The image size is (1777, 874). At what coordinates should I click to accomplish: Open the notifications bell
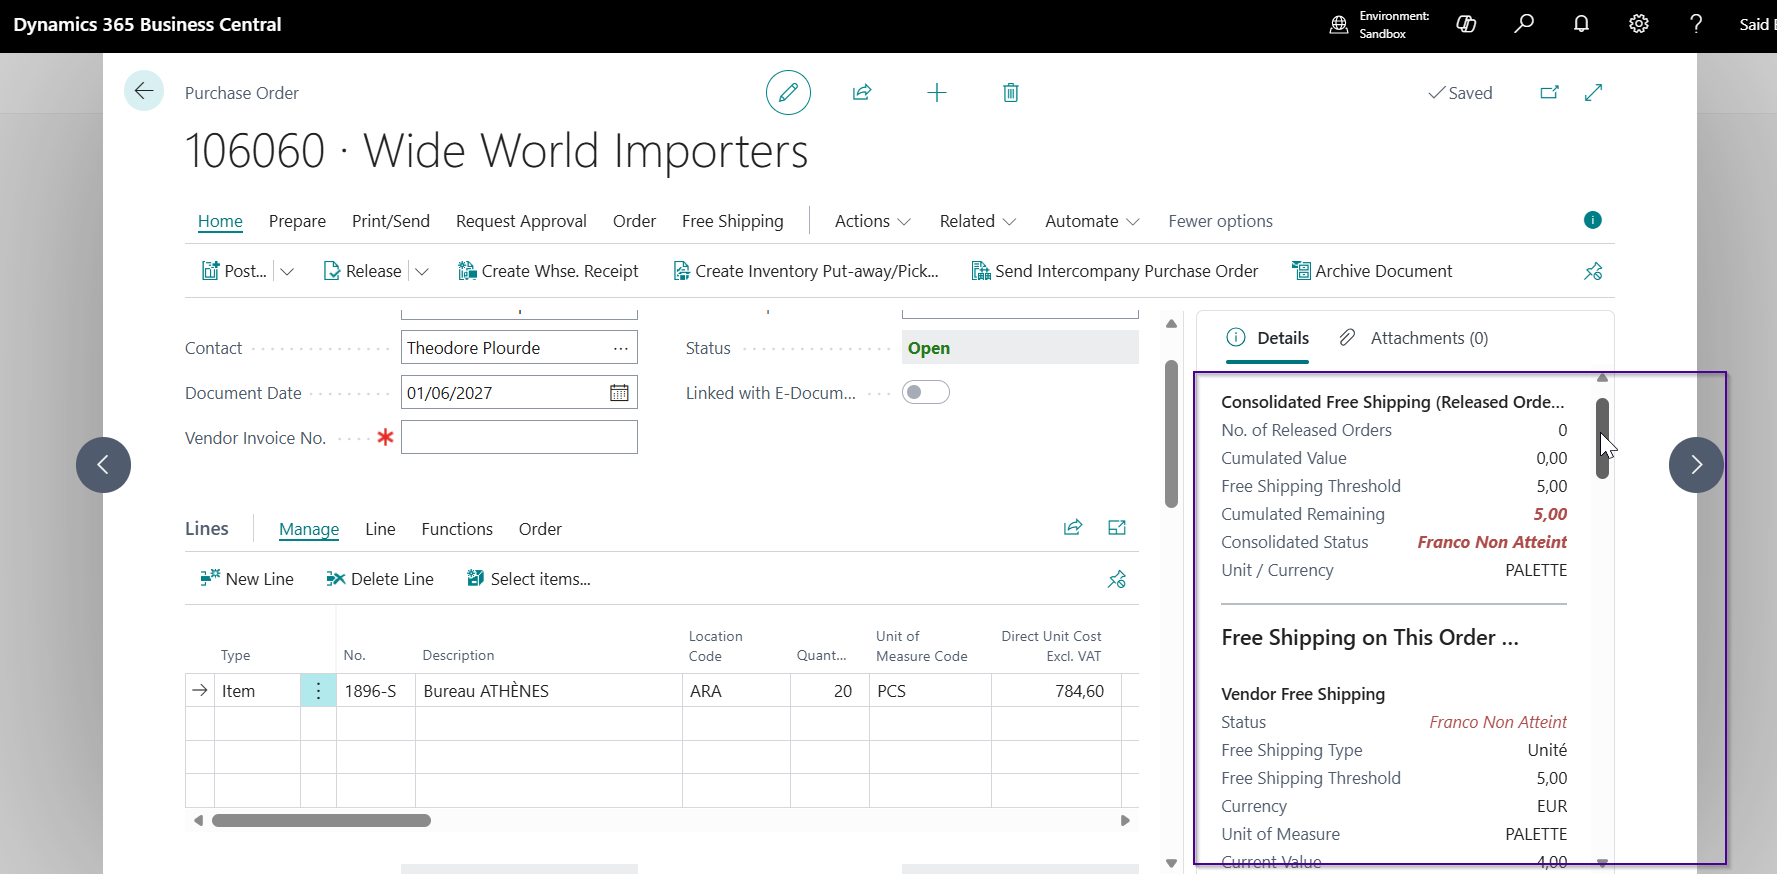(1581, 24)
